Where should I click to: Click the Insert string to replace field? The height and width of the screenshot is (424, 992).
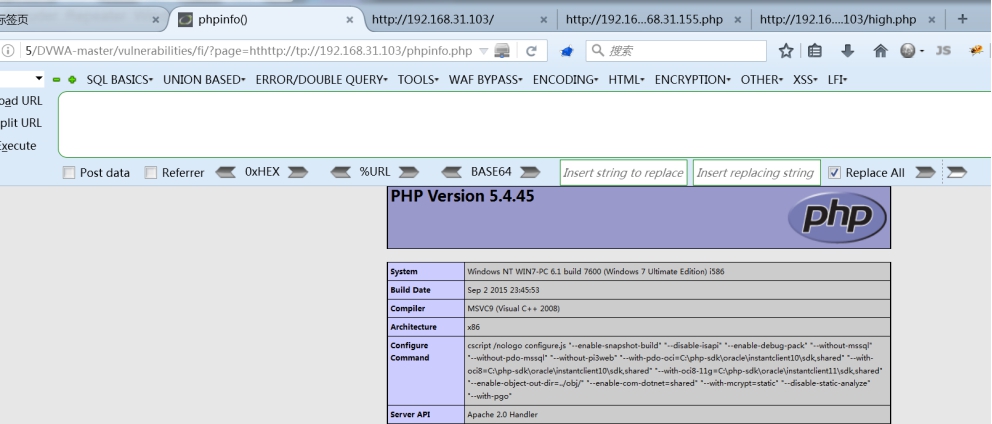click(623, 172)
